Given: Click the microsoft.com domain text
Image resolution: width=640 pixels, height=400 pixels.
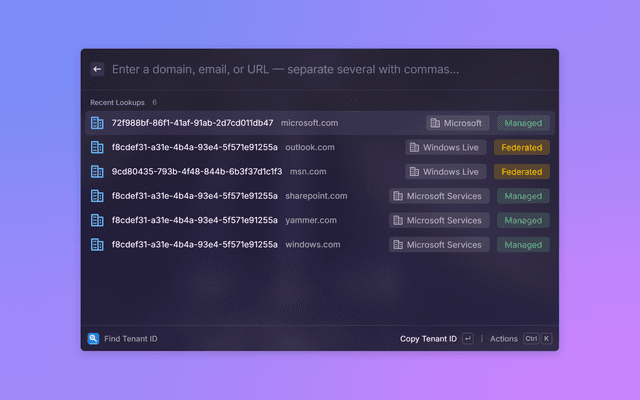Looking at the screenshot, I should pyautogui.click(x=309, y=123).
